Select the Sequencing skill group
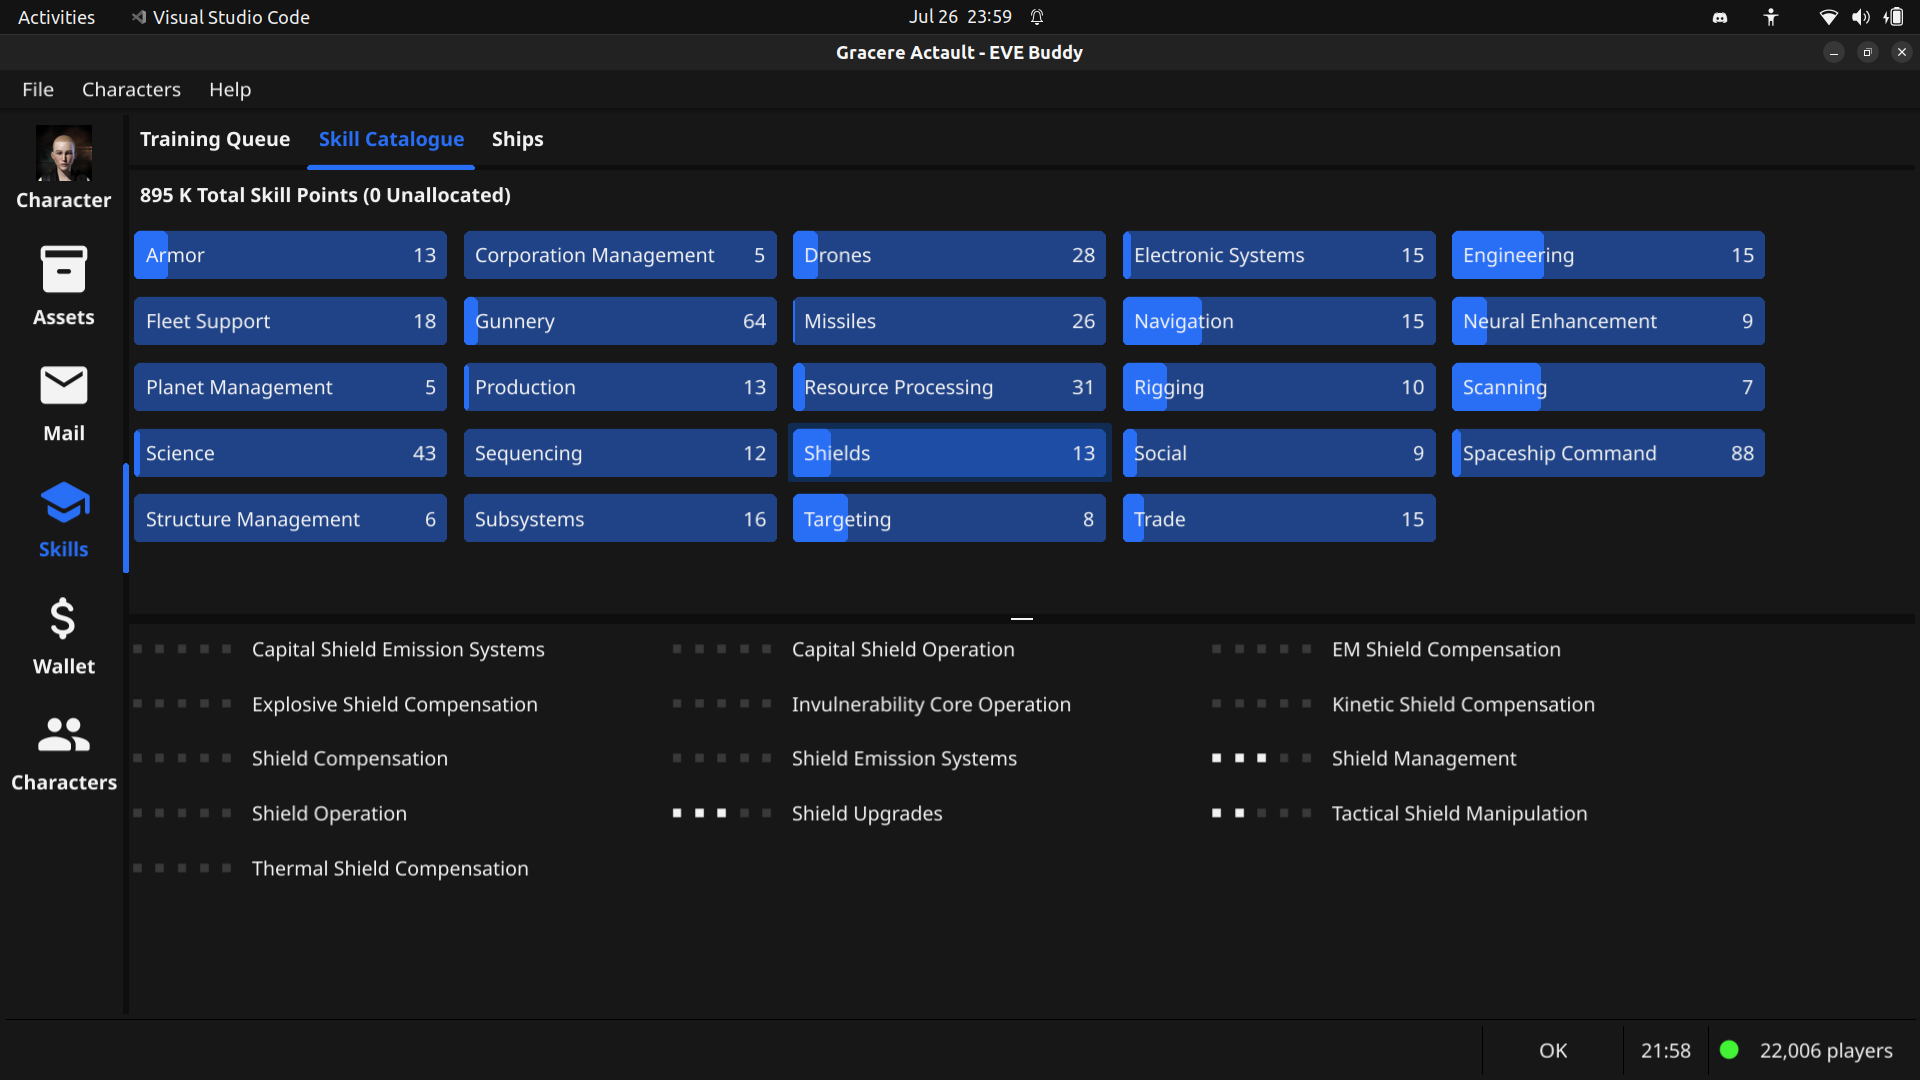Viewport: 1920px width, 1080px height. [x=620, y=453]
